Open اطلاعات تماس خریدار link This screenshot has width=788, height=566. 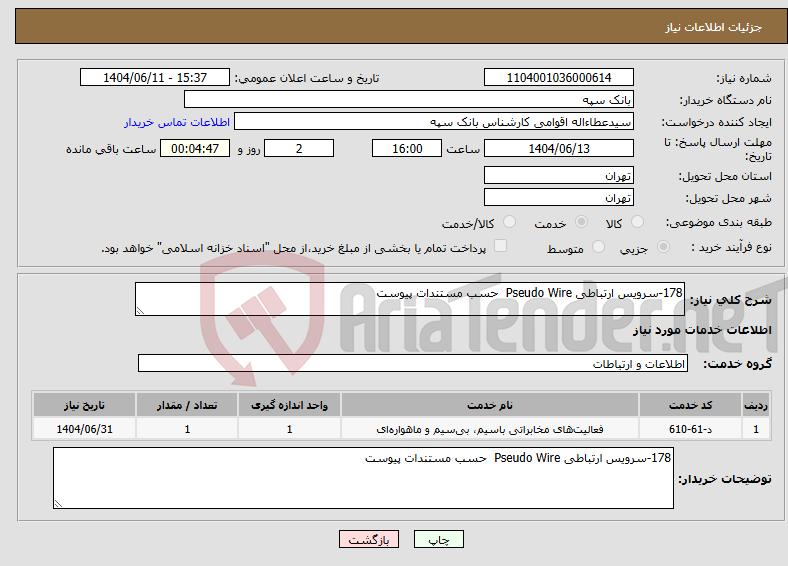pyautogui.click(x=177, y=122)
